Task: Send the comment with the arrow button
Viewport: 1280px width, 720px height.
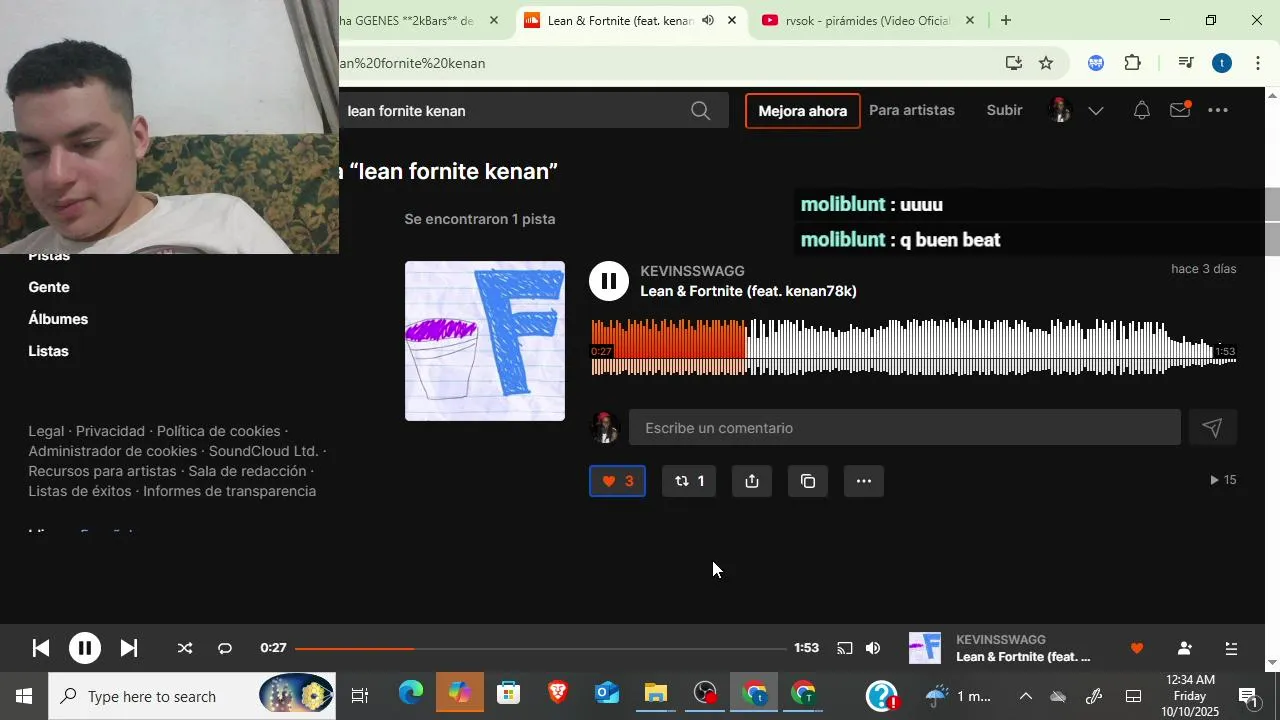Action: 1212,428
